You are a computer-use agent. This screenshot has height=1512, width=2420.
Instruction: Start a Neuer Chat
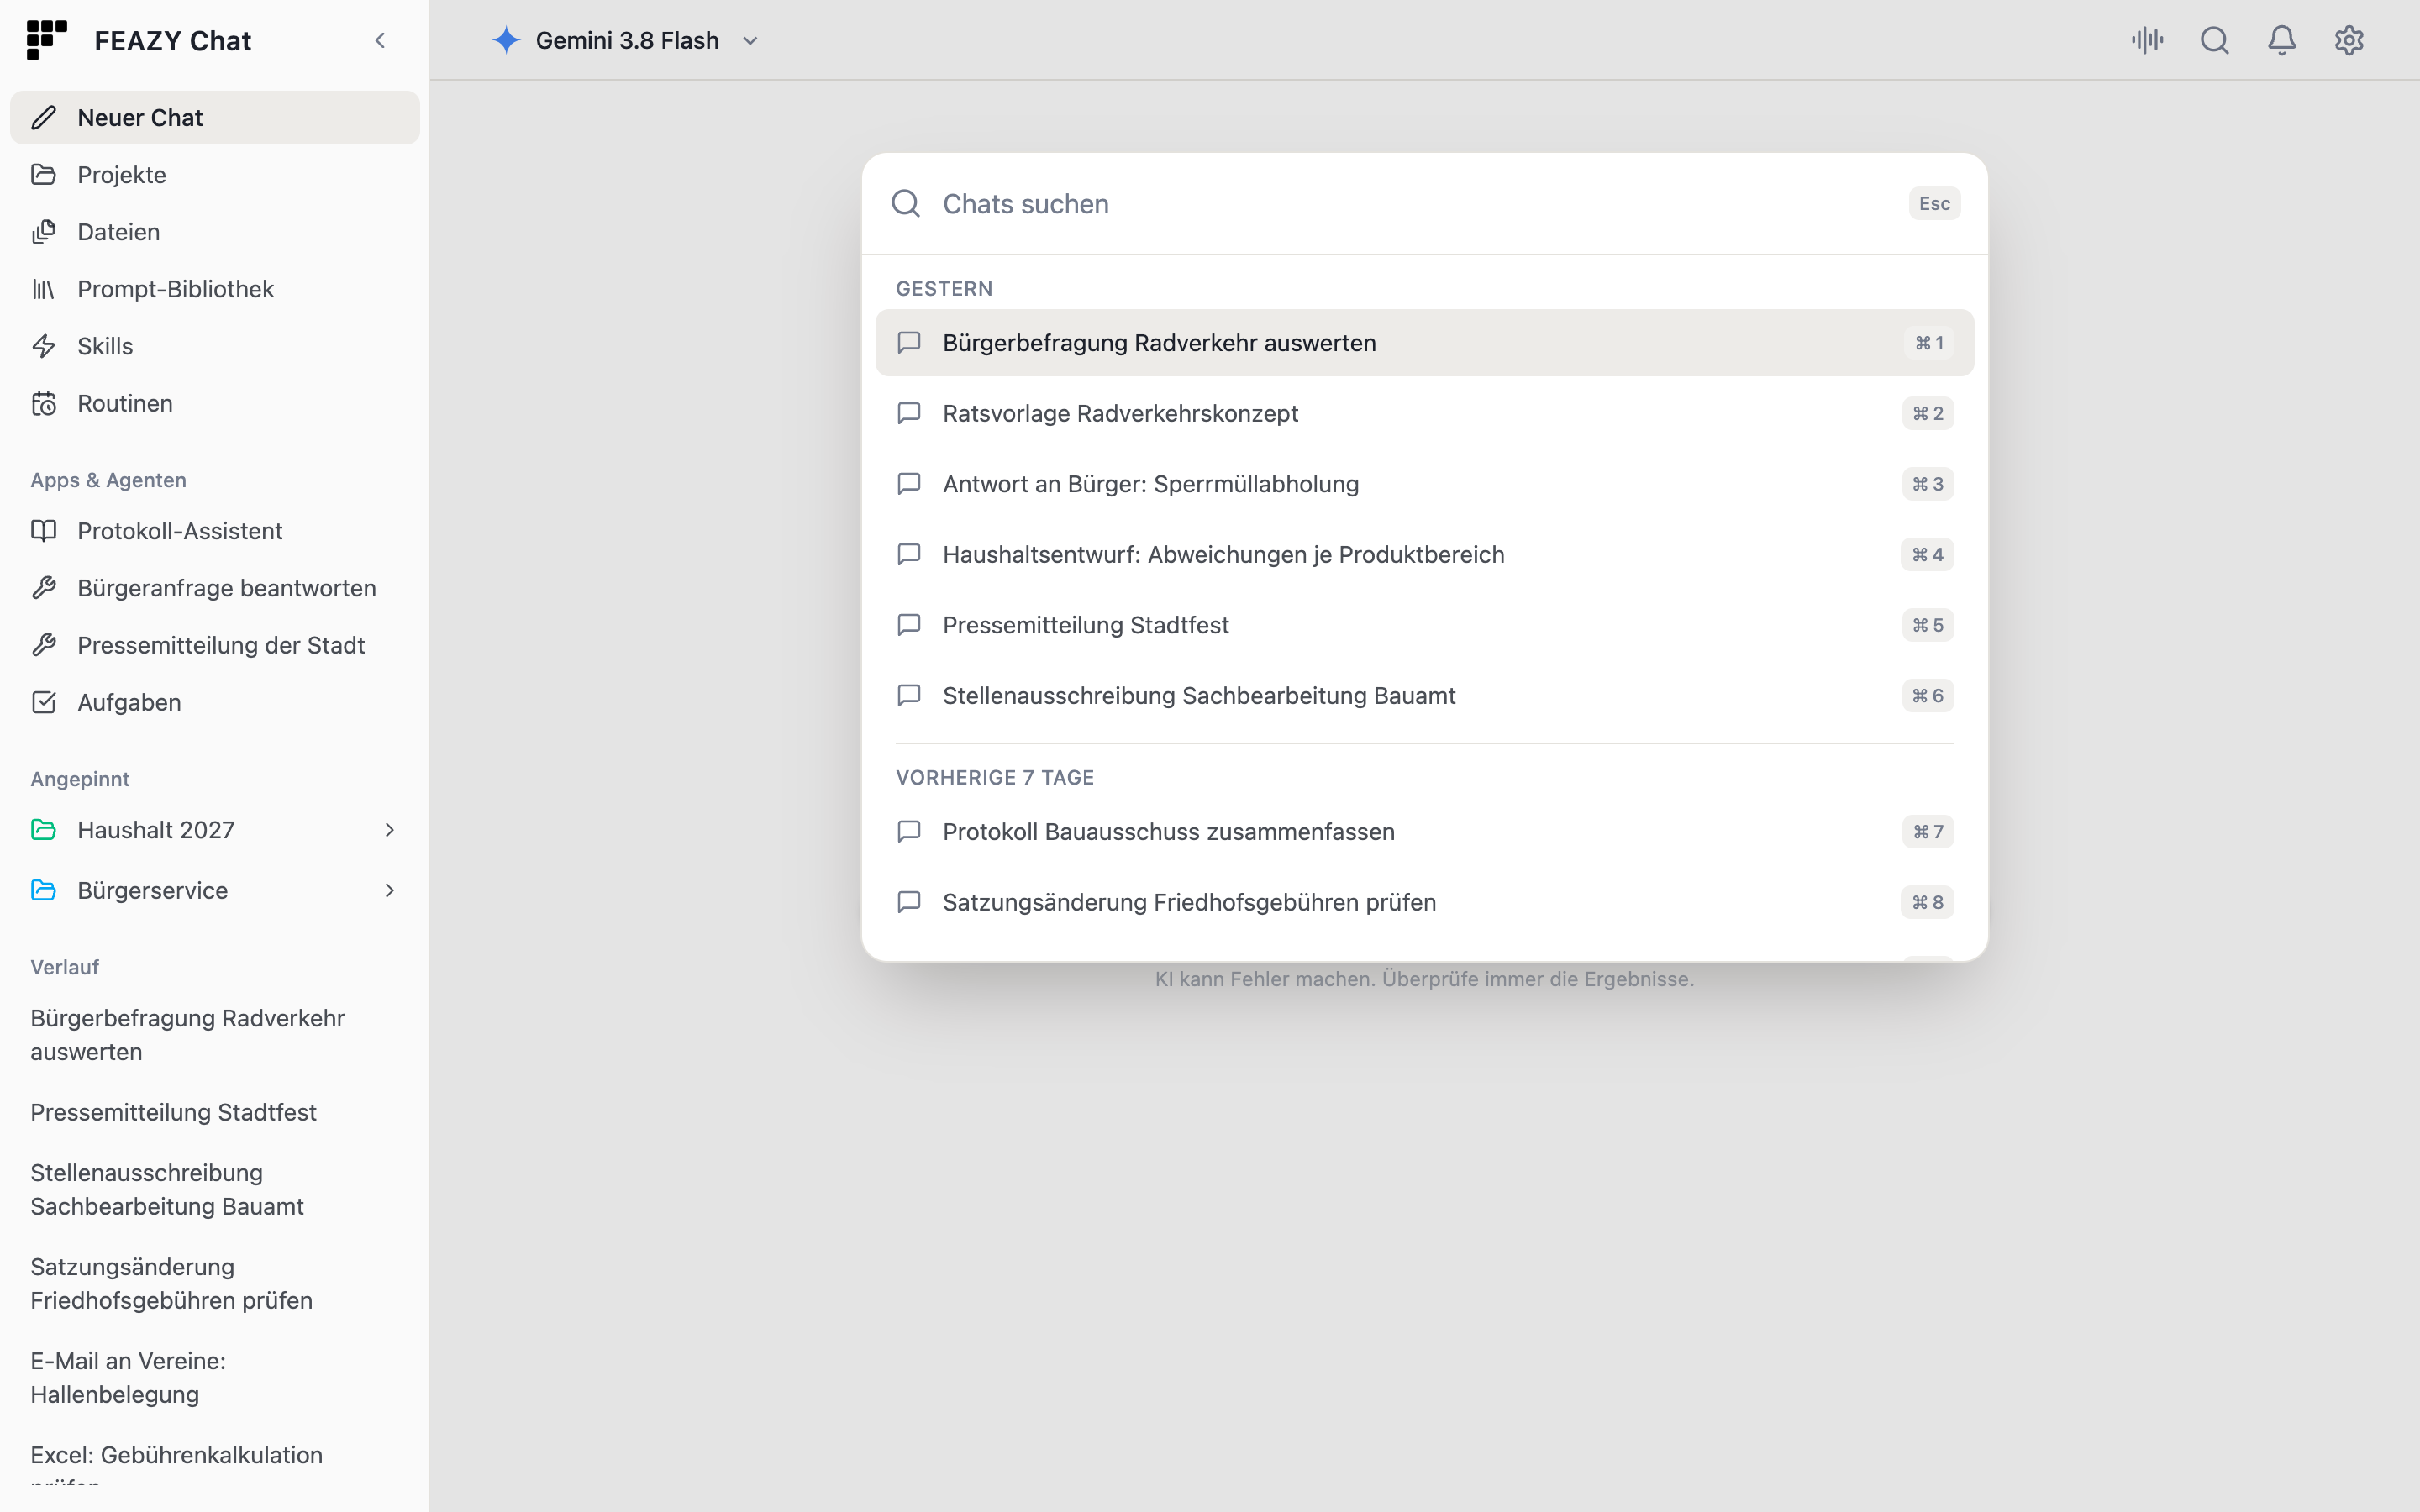coord(215,118)
